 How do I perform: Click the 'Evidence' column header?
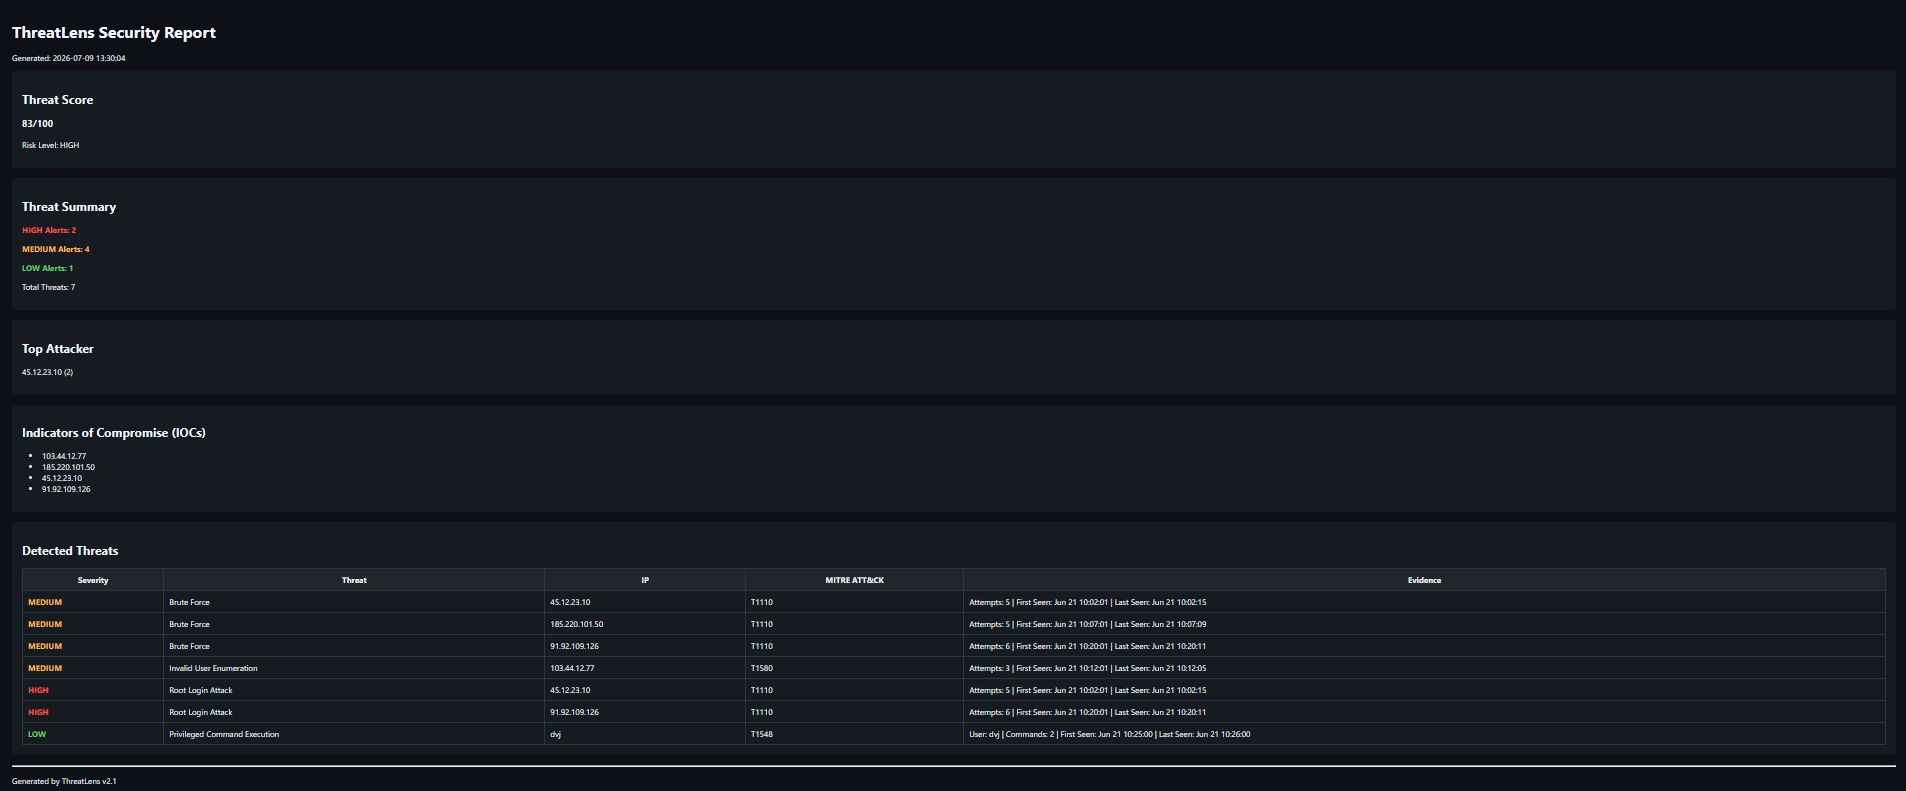pyautogui.click(x=1424, y=580)
